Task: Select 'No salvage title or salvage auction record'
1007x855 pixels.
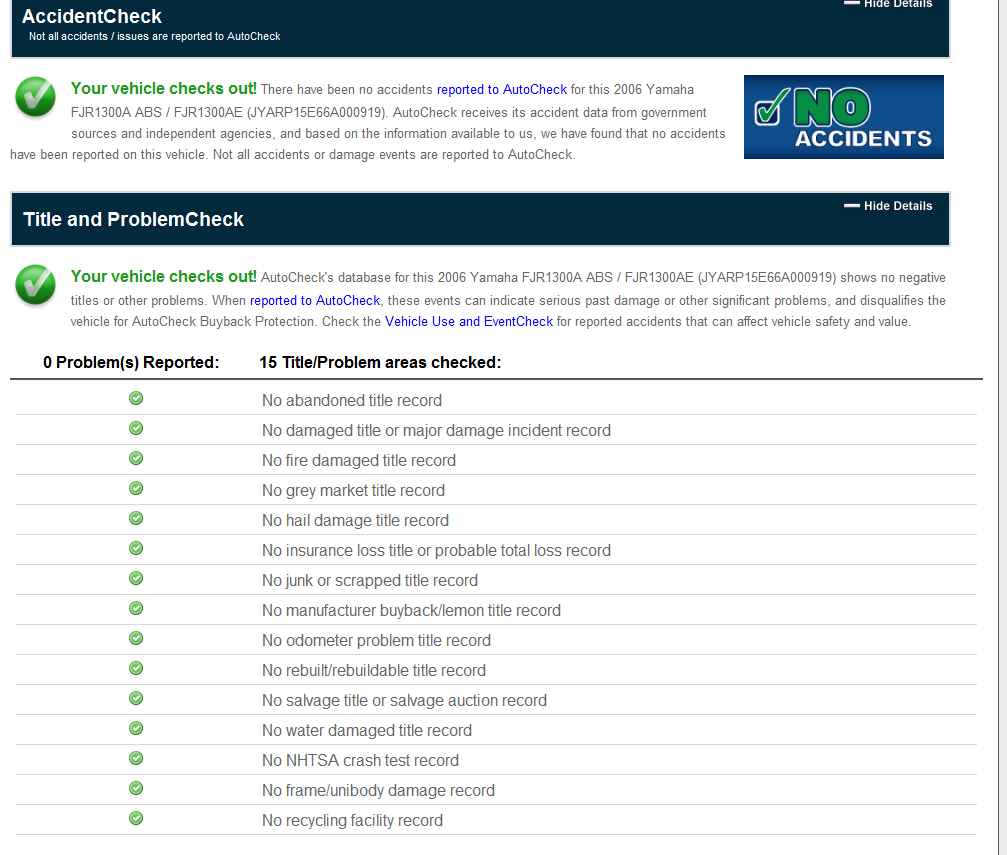Action: [405, 700]
